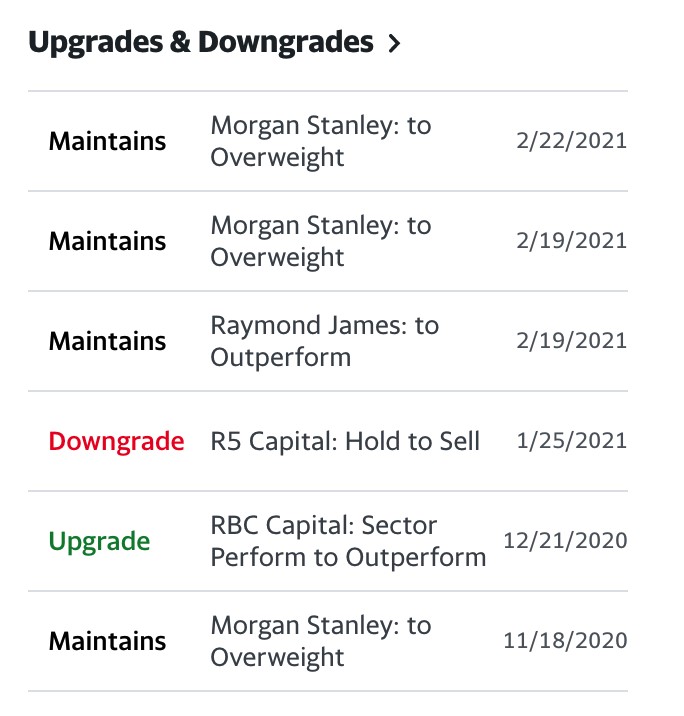Click the 2/22/2021 date
Screen dimensions: 684x716
(x=572, y=141)
